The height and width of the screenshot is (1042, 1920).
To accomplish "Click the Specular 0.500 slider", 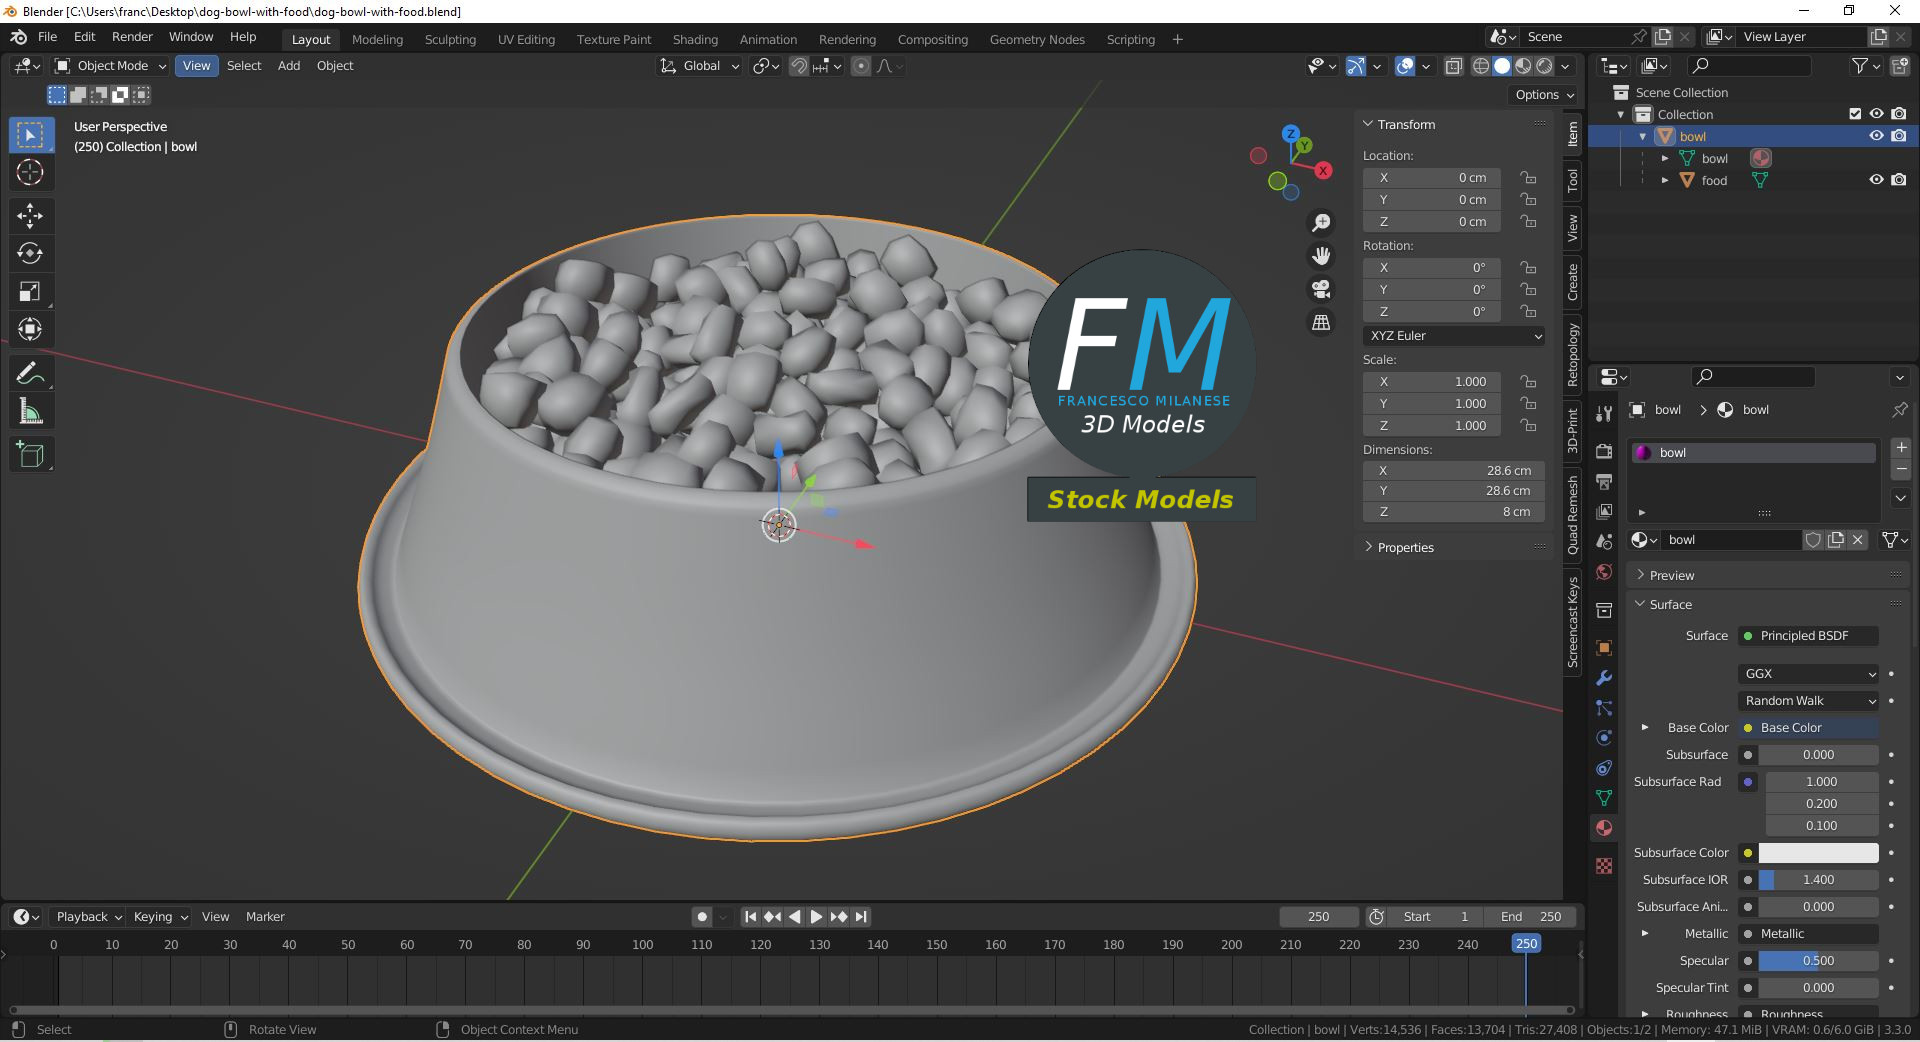I will point(1818,961).
